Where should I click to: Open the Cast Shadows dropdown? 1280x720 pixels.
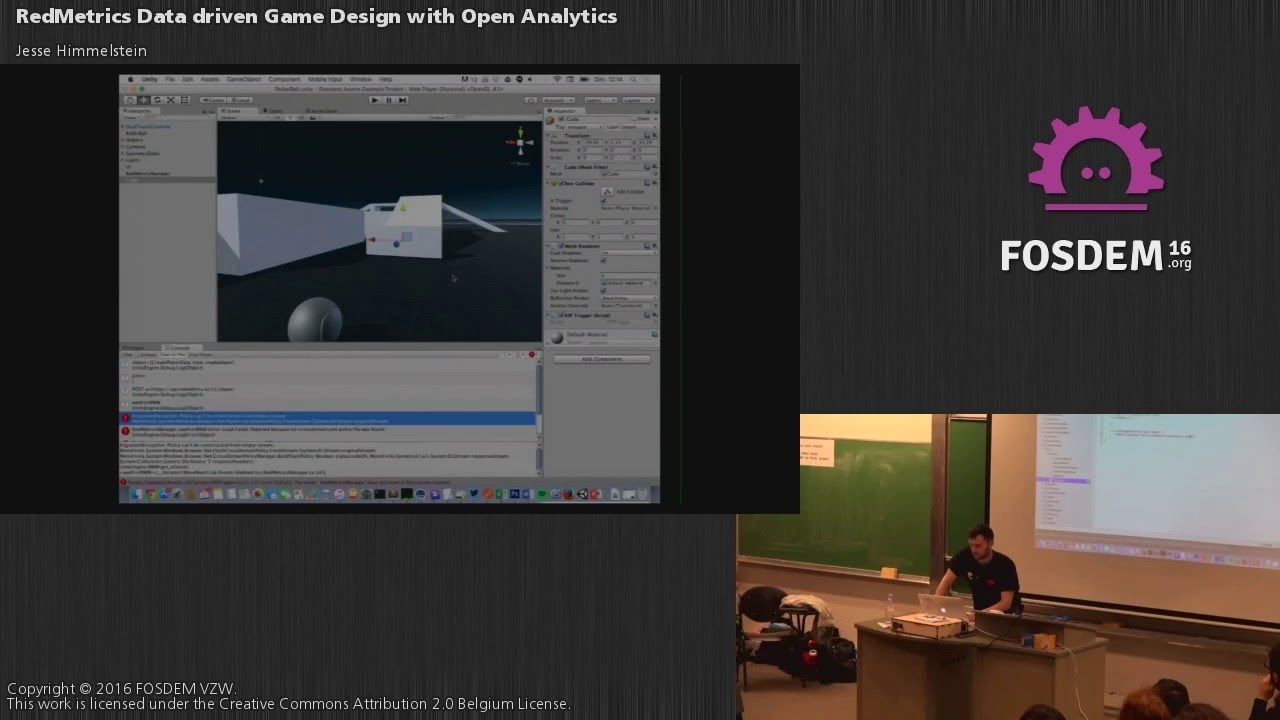point(629,253)
